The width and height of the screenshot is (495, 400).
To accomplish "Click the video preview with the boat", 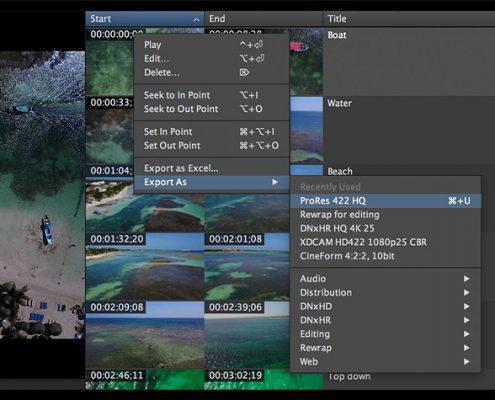I will click(42, 195).
